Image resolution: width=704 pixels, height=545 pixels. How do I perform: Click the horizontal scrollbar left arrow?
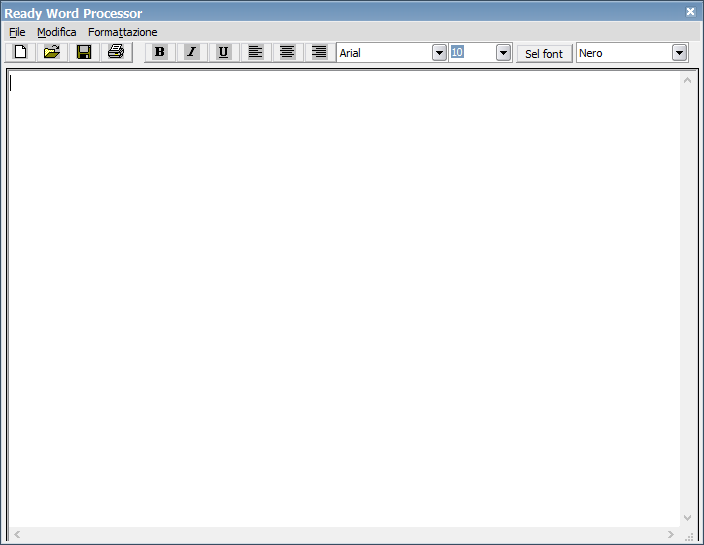pos(17,534)
